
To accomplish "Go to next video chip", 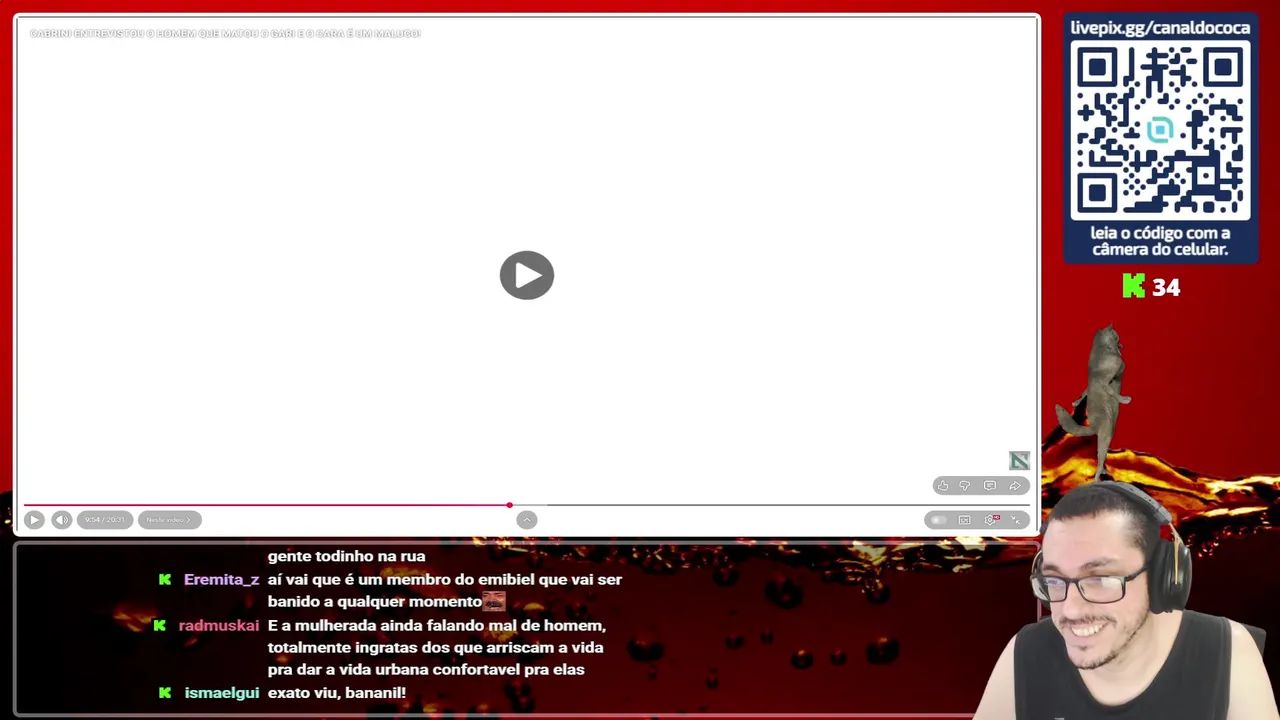I will pos(169,520).
